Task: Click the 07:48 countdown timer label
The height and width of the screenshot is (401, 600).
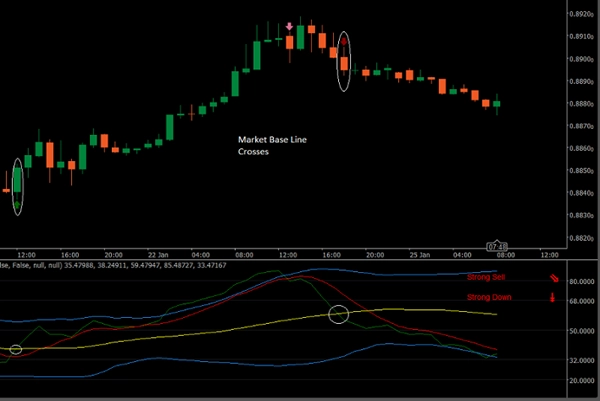Action: coord(496,245)
